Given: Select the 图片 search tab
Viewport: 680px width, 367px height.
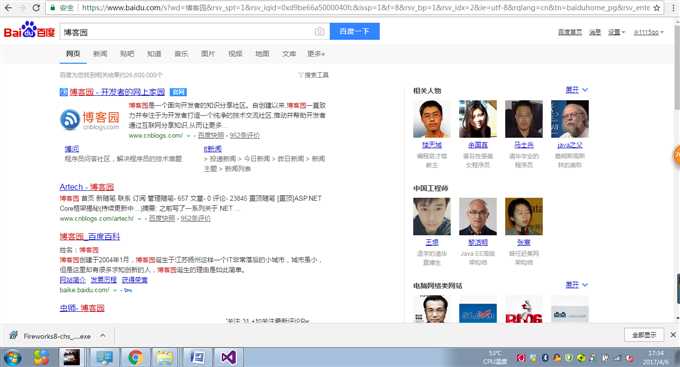Looking at the screenshot, I should [x=208, y=54].
